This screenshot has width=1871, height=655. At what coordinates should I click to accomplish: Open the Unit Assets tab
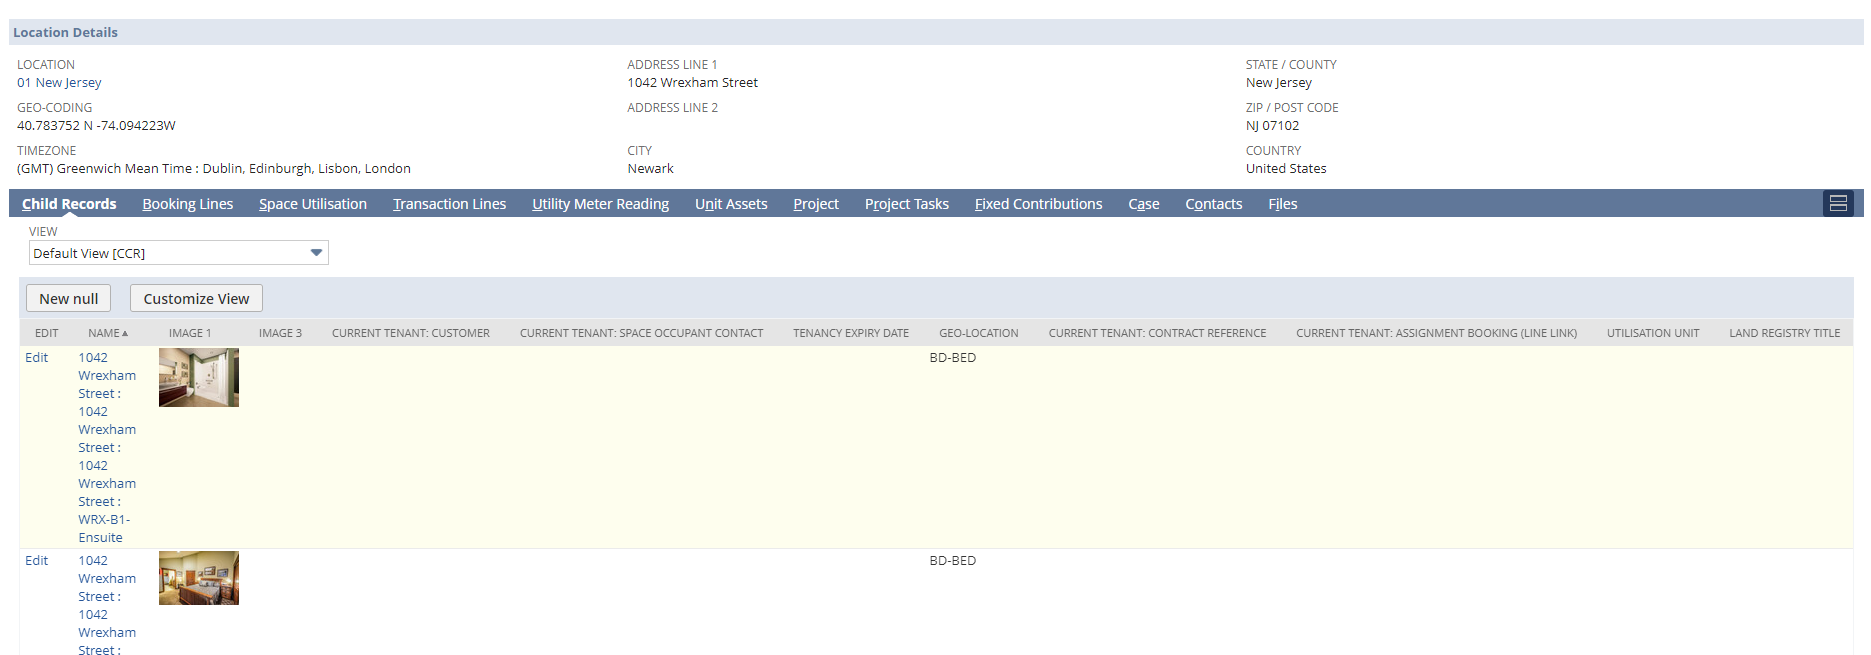[731, 204]
